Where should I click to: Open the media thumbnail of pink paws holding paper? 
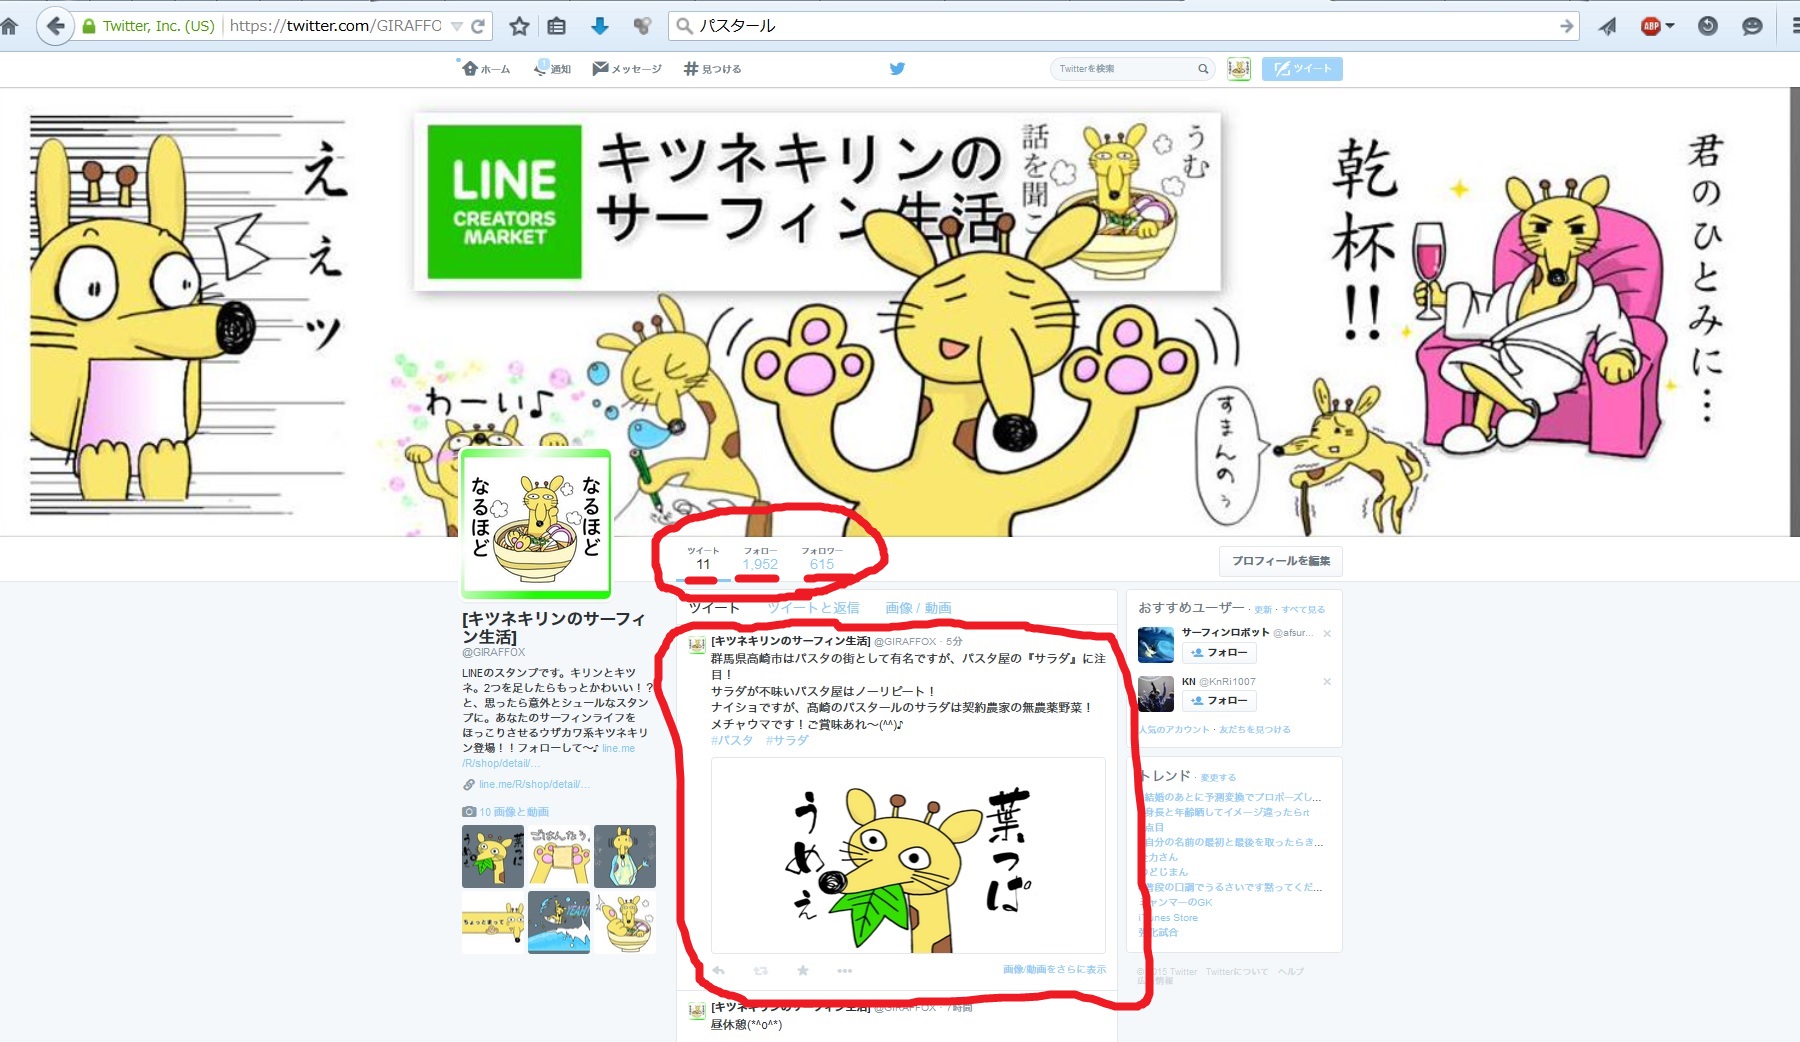click(559, 856)
